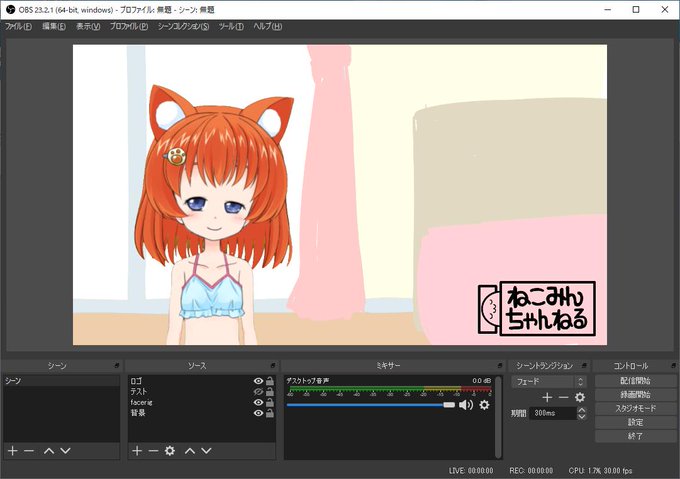This screenshot has height=479, width=680.
Task: Undock the シーン panel
Action: [x=117, y=365]
